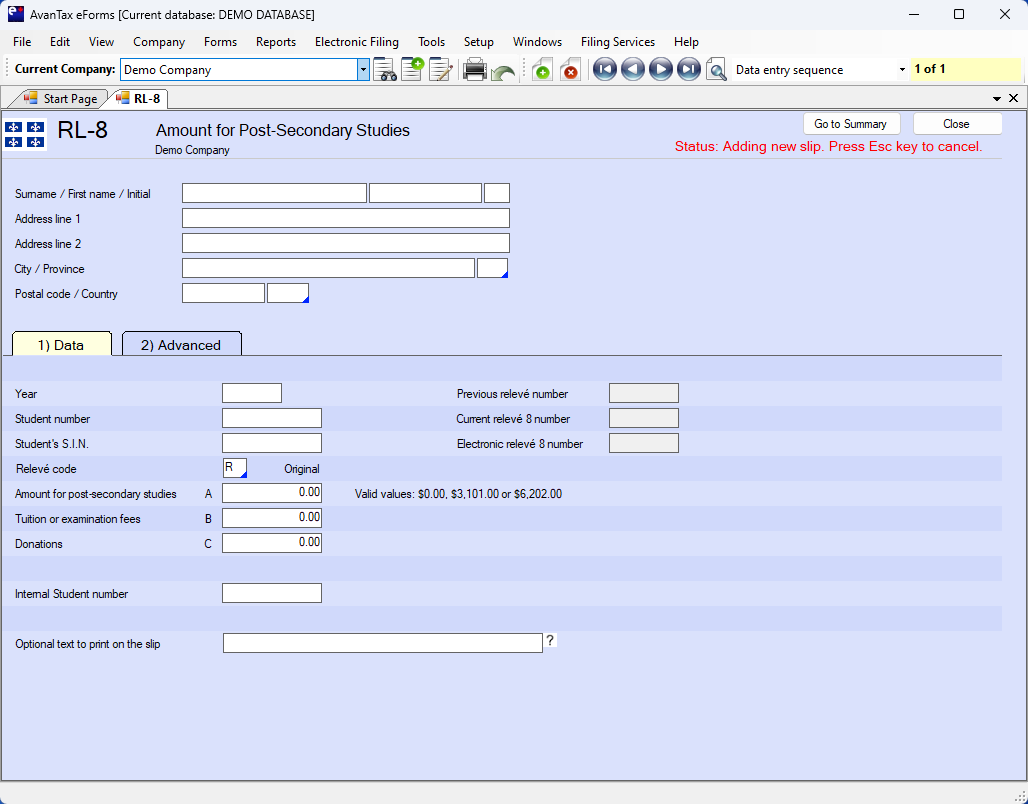Go to the first record
This screenshot has width=1028, height=804.
click(x=604, y=70)
